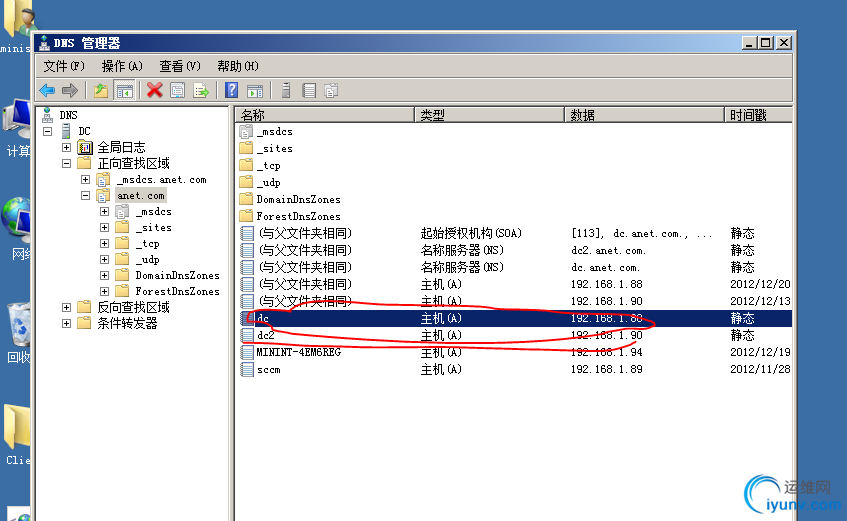Select host record with 192.168.1.88
The height and width of the screenshot is (521, 847).
(515, 284)
